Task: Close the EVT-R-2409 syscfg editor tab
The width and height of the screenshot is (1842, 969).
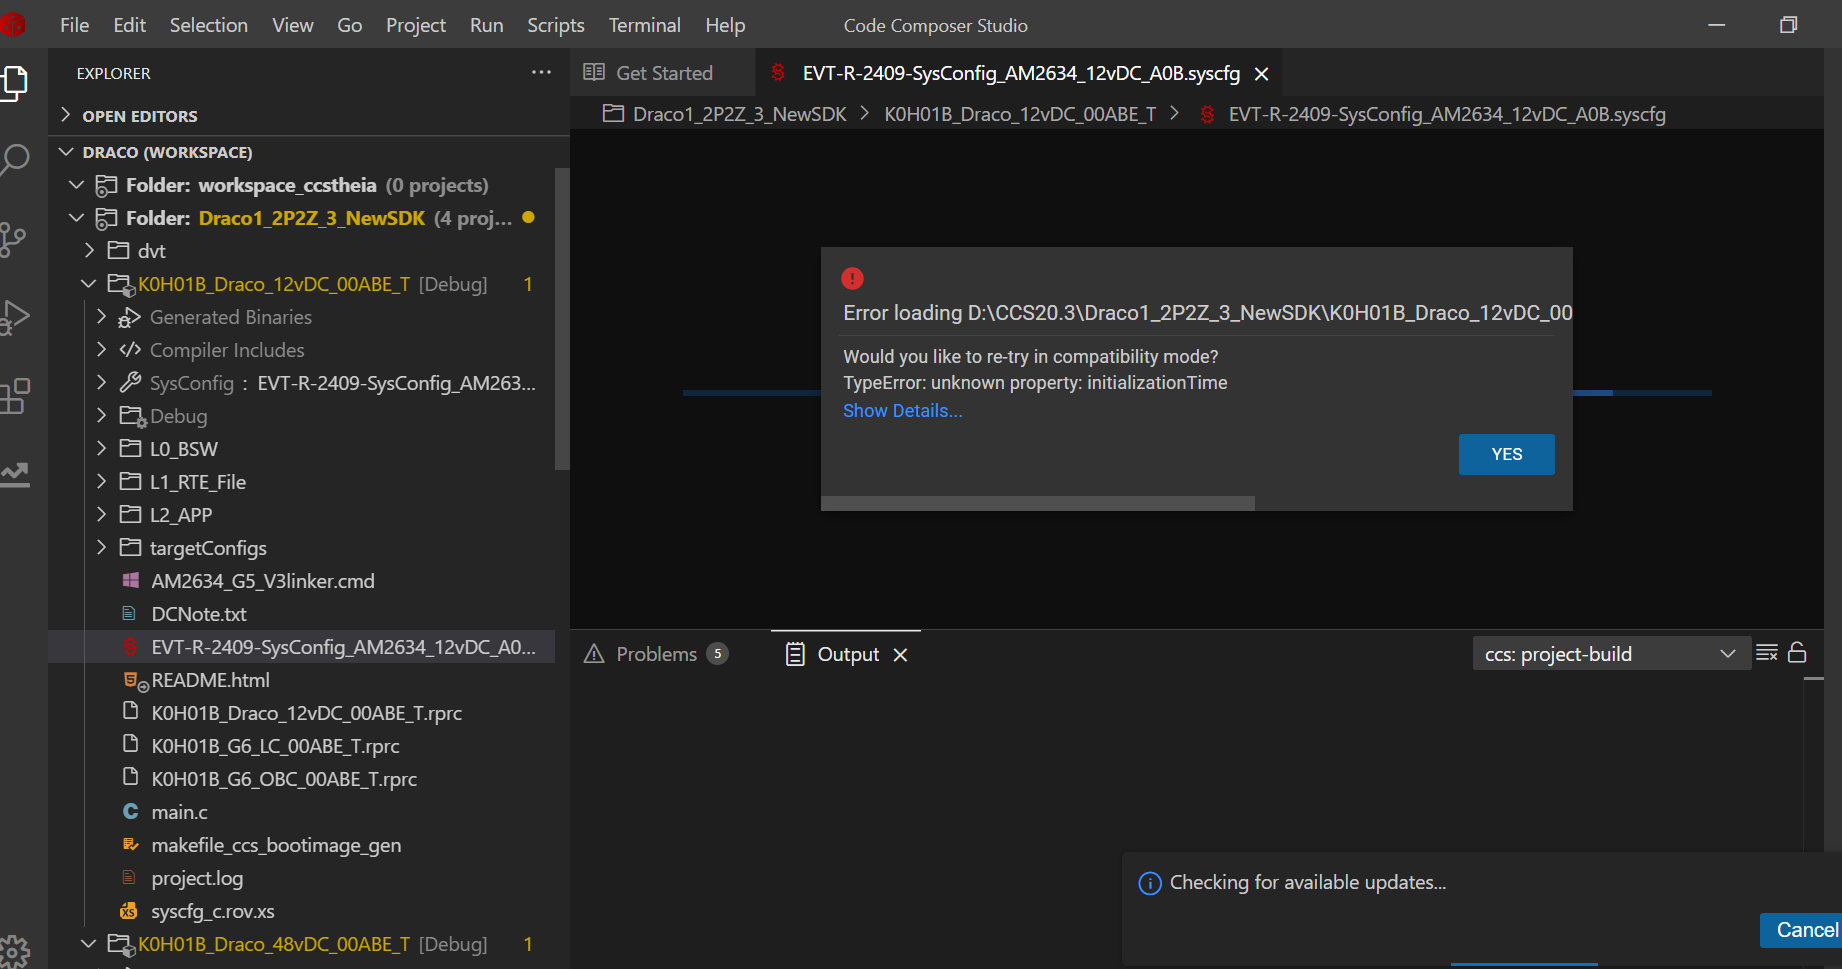Action: (1262, 74)
